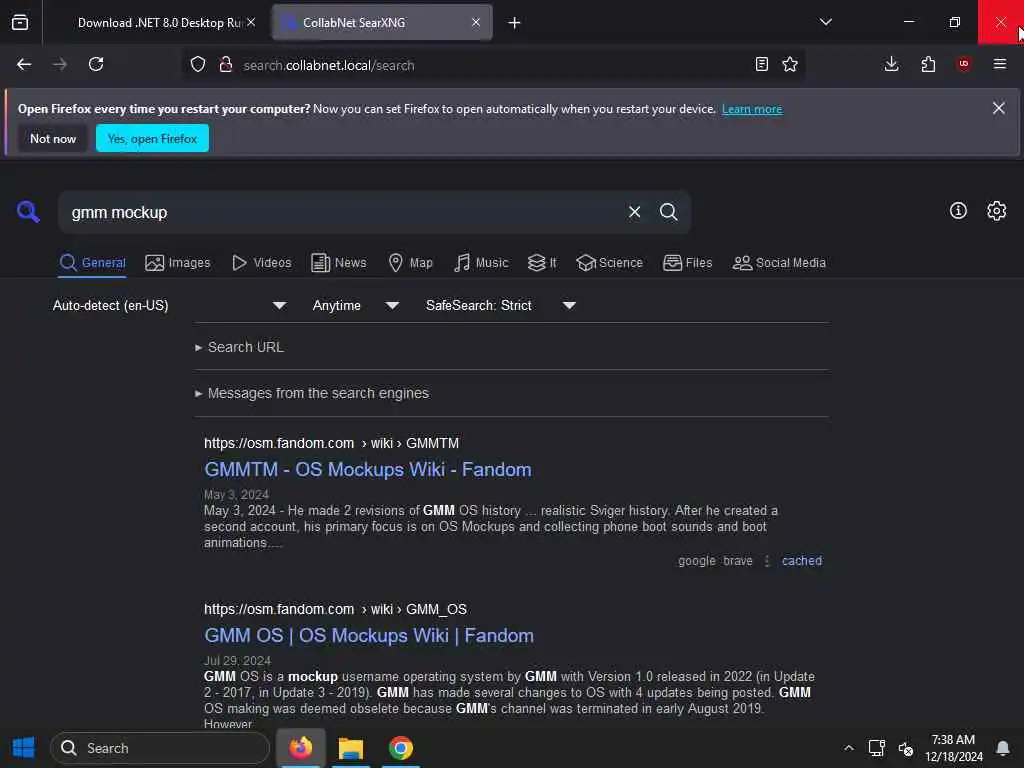Switch to the News category
Viewport: 1024px width, 768px height.
click(339, 263)
